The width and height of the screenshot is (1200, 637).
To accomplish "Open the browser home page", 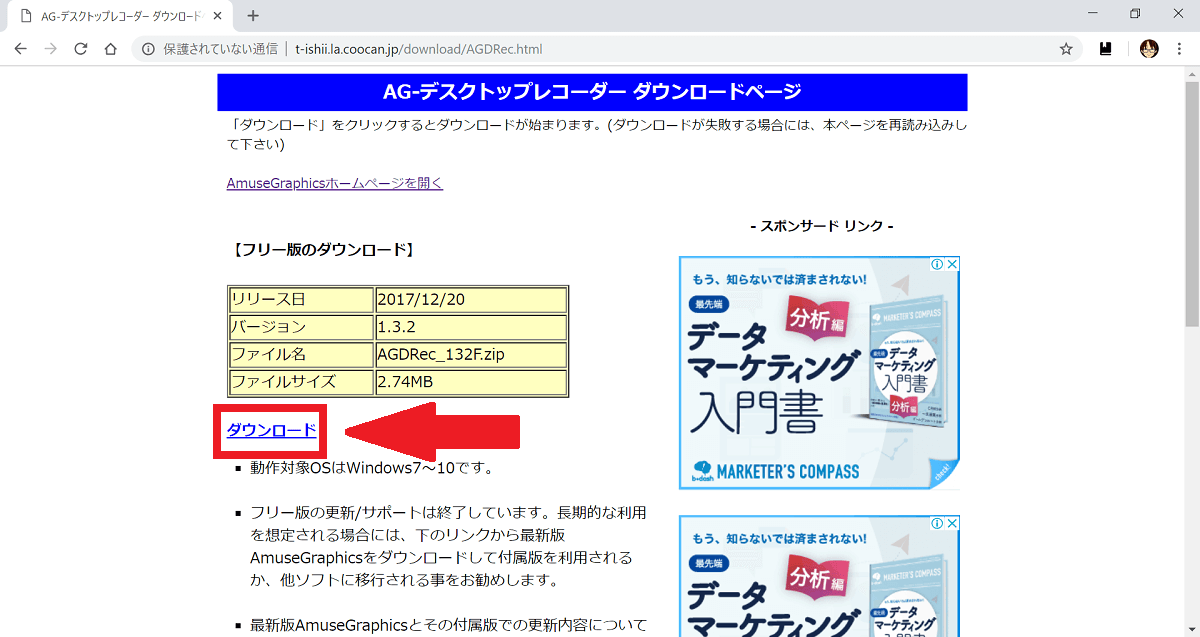I will pyautogui.click(x=111, y=49).
